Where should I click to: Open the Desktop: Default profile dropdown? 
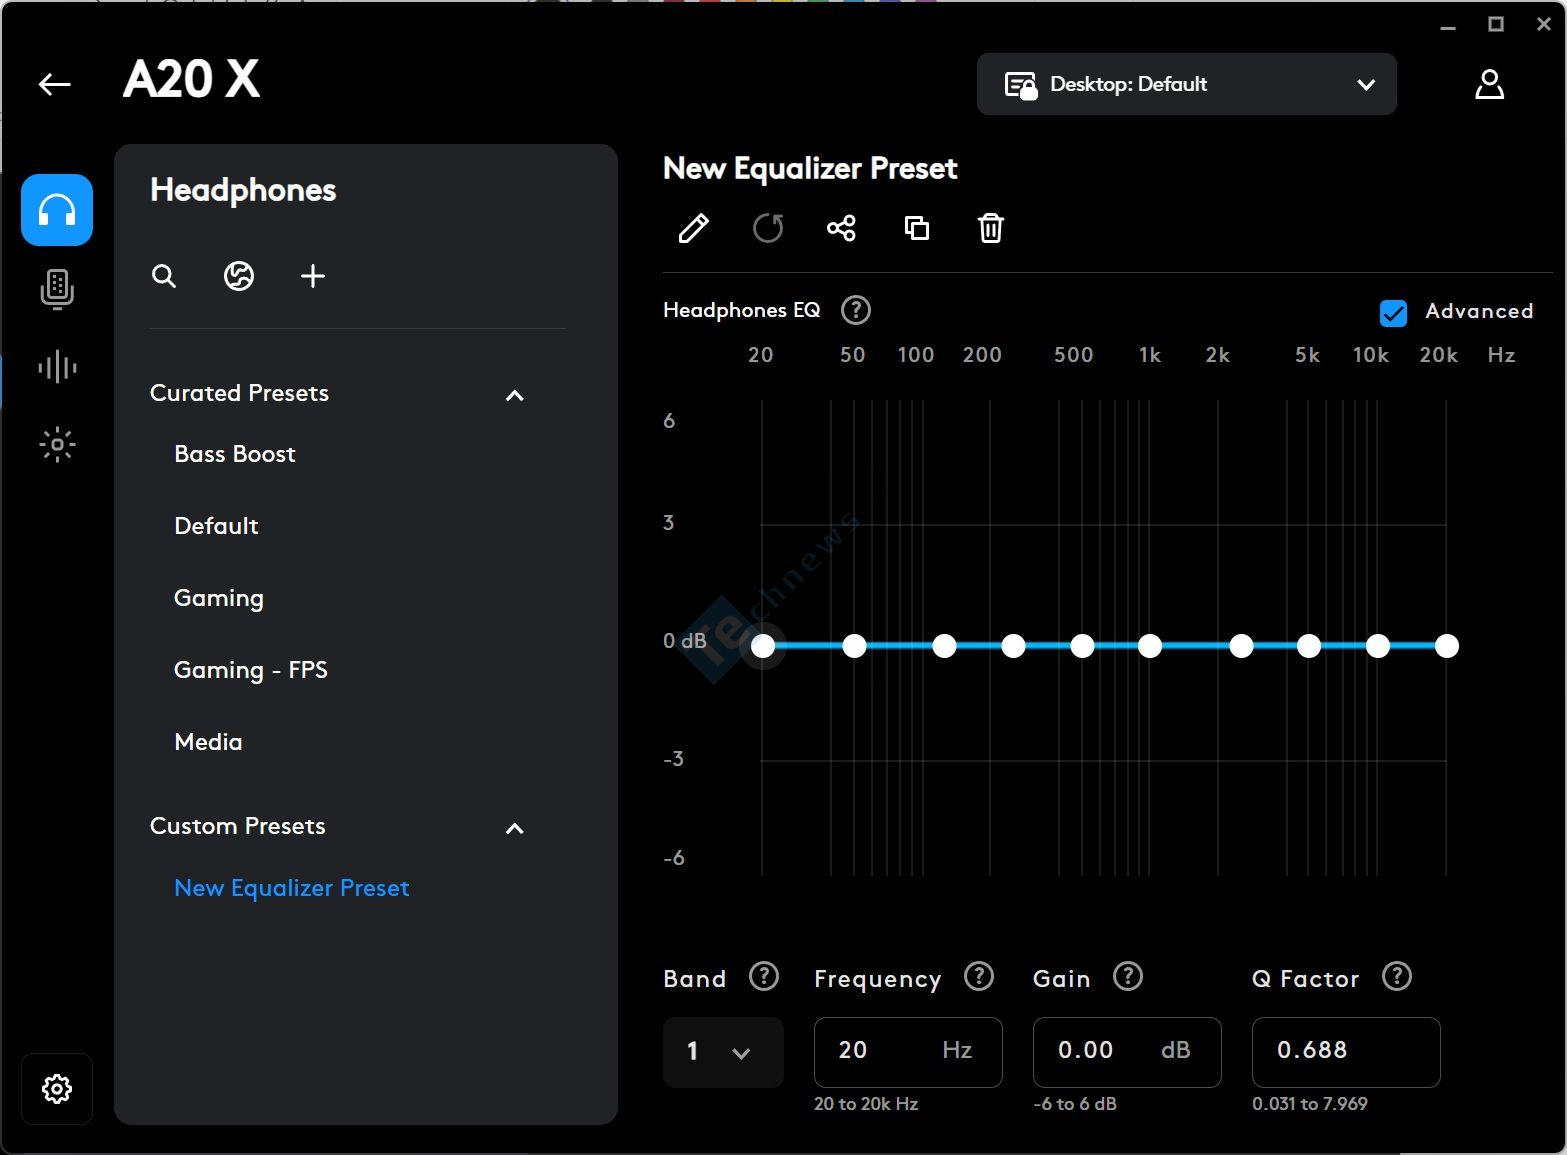[x=1186, y=84]
